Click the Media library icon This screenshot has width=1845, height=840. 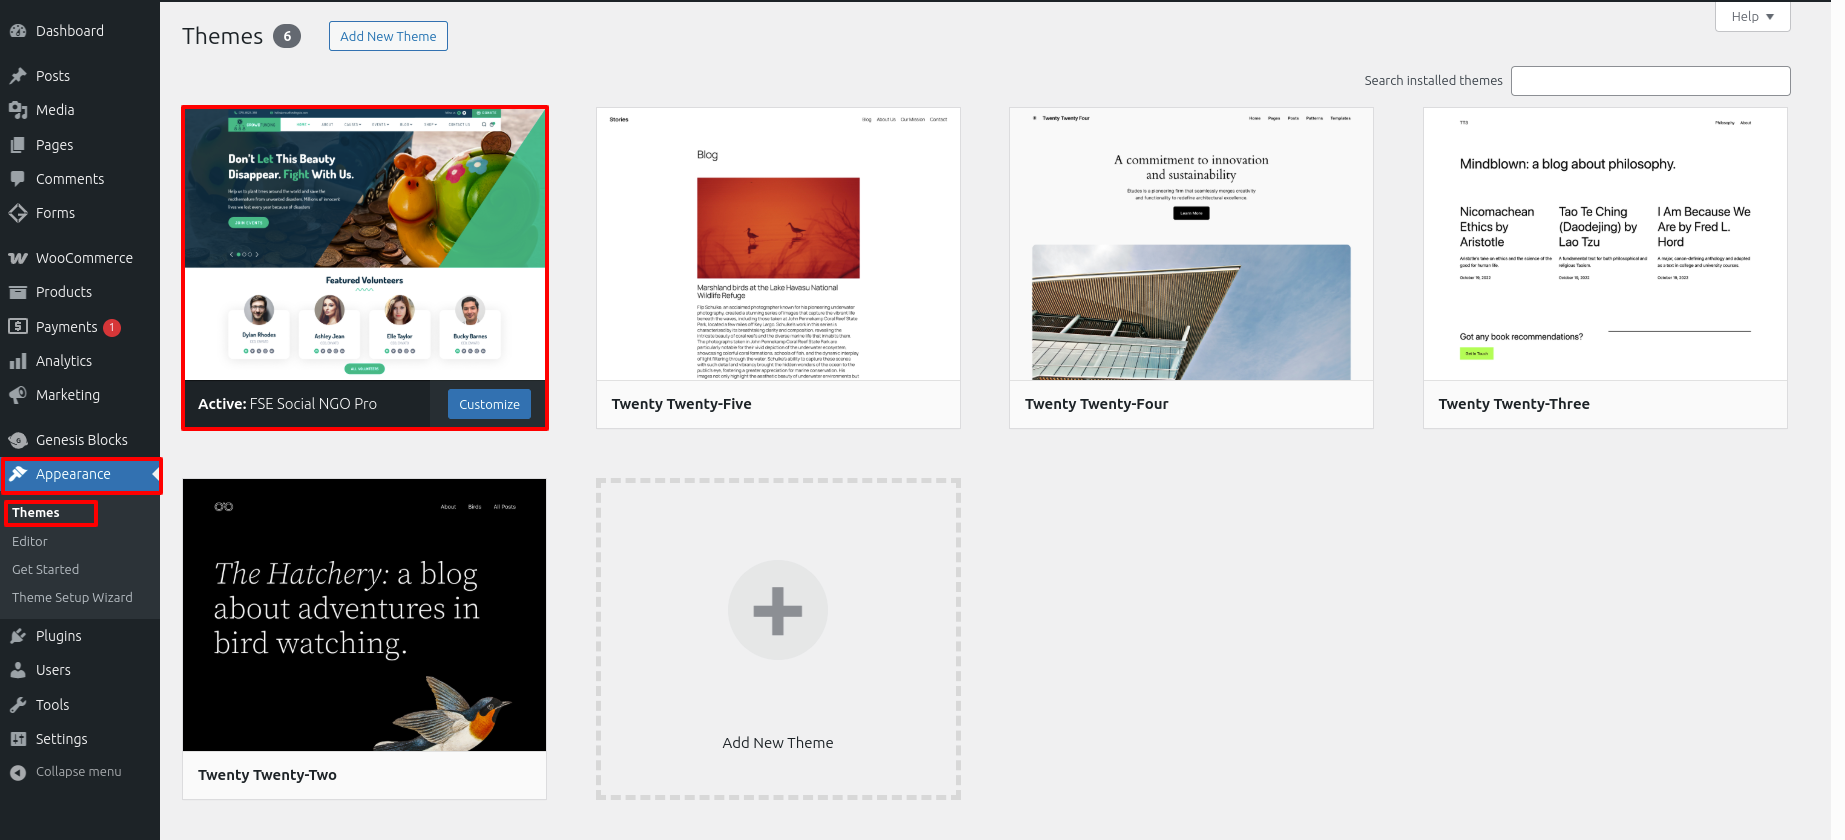tap(18, 110)
